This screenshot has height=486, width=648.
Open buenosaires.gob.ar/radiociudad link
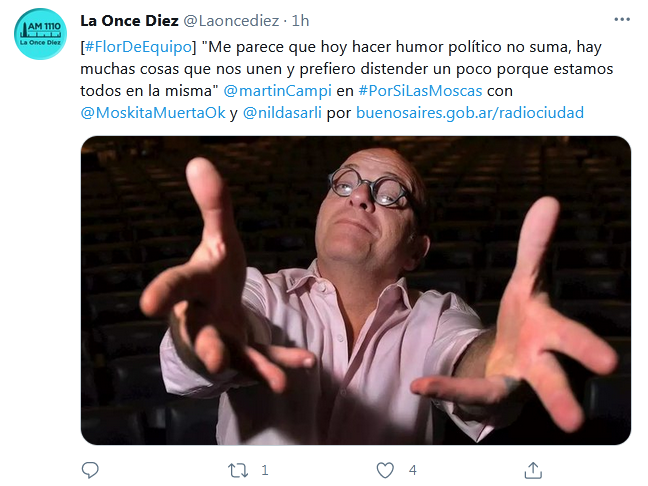click(x=470, y=112)
